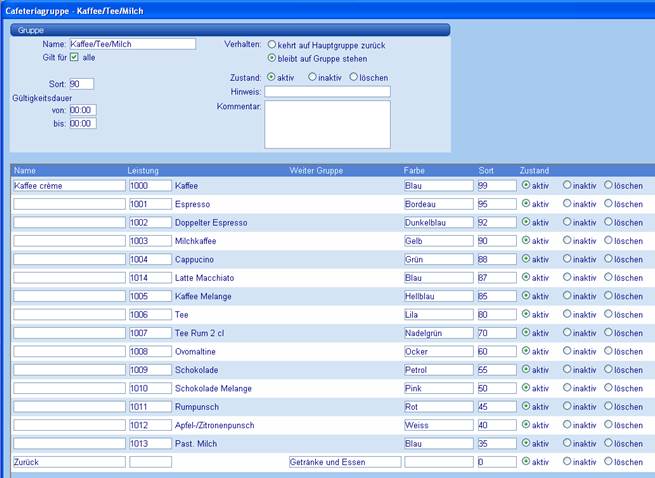The image size is (655, 478).
Task: Mark Espresso row as inaktiv
Action: point(567,204)
